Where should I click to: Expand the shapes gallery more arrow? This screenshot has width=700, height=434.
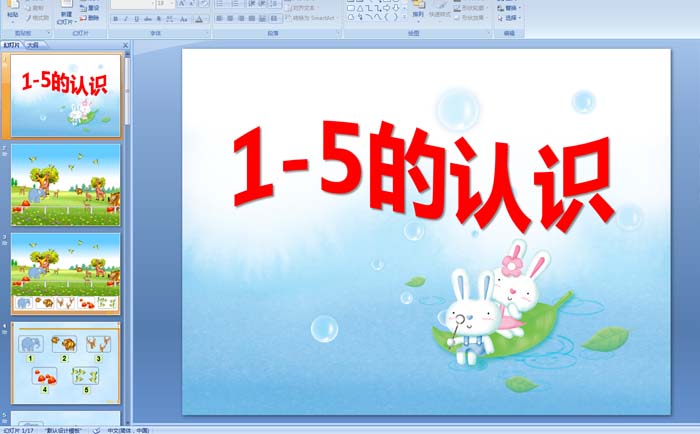(x=402, y=18)
